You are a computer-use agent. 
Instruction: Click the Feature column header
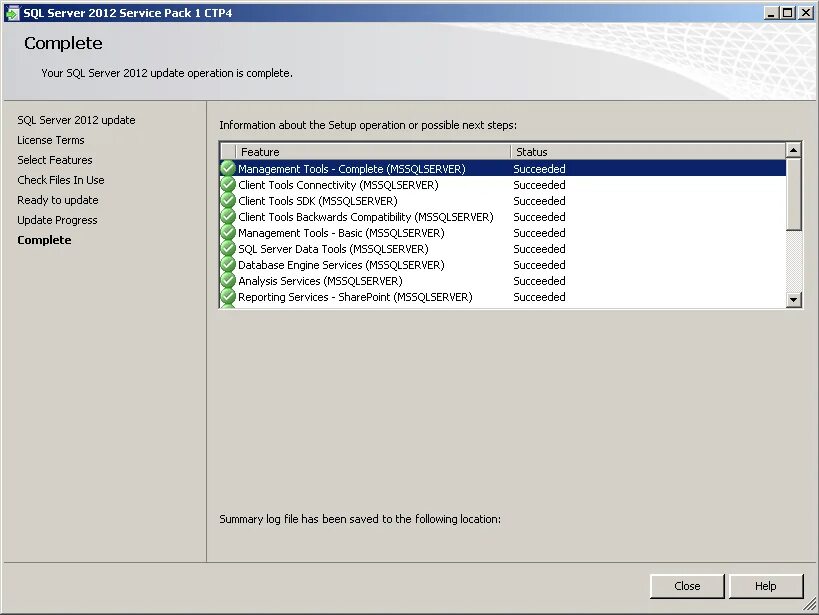click(373, 152)
